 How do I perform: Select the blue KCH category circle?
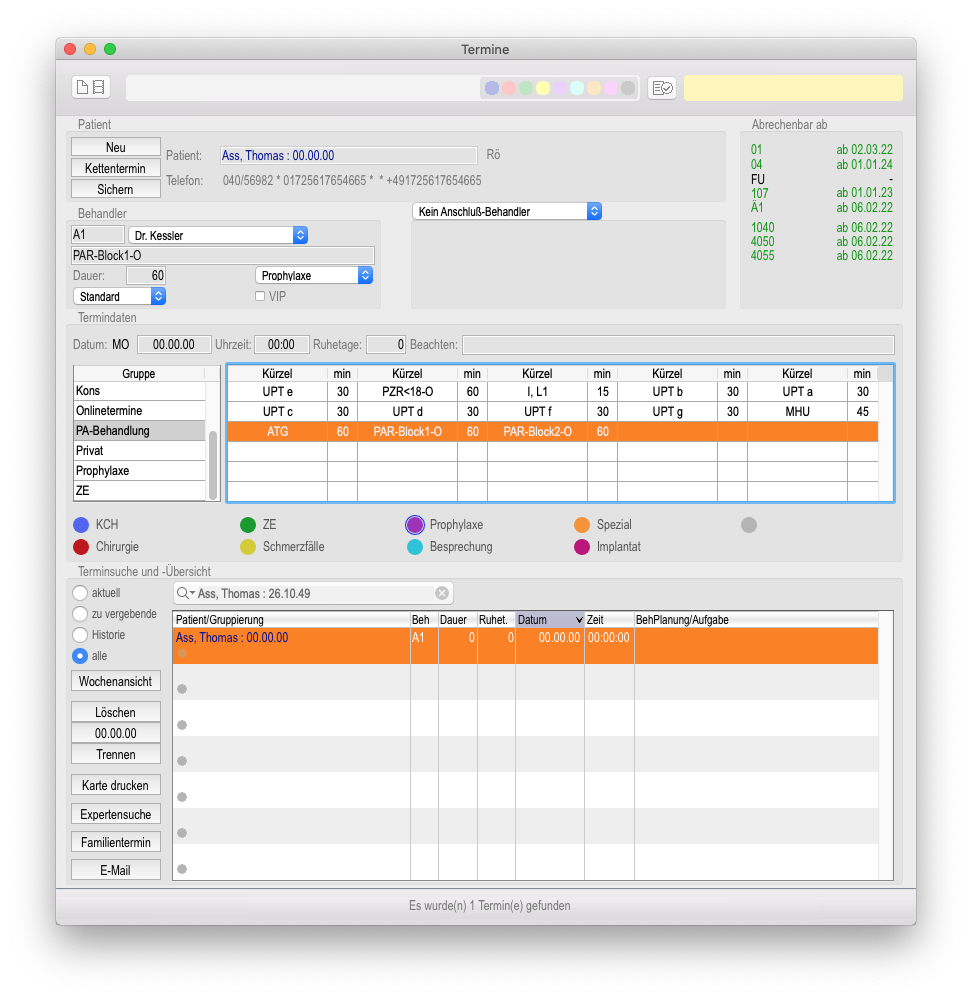81,524
